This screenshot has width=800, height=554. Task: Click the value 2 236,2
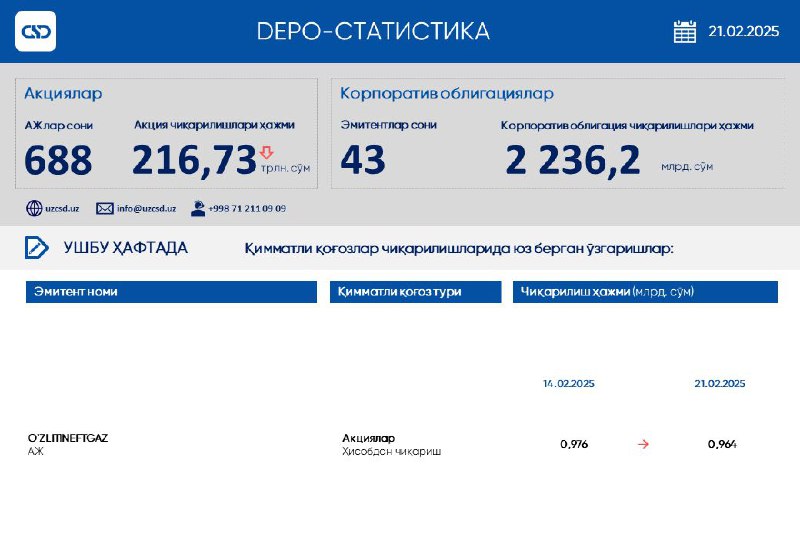(x=572, y=160)
